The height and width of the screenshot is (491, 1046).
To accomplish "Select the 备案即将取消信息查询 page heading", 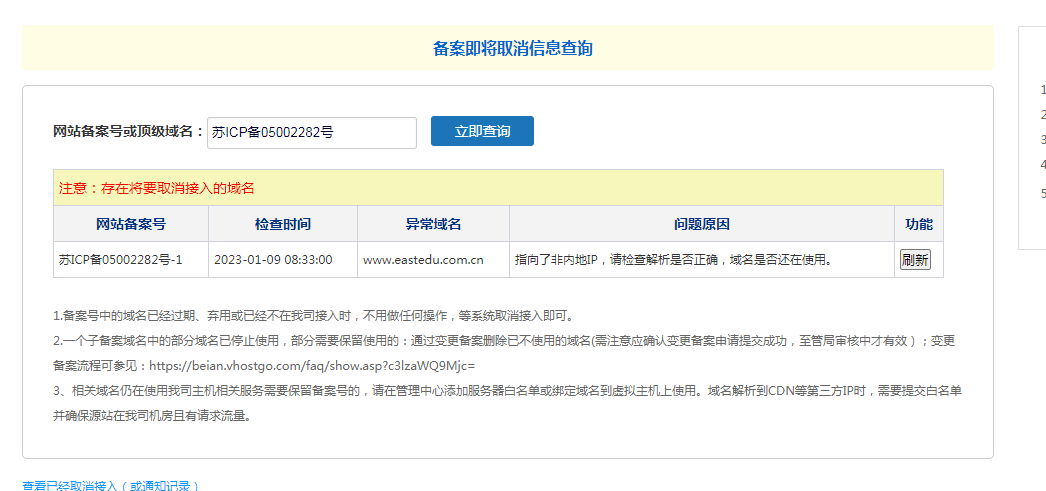I will pos(512,49).
